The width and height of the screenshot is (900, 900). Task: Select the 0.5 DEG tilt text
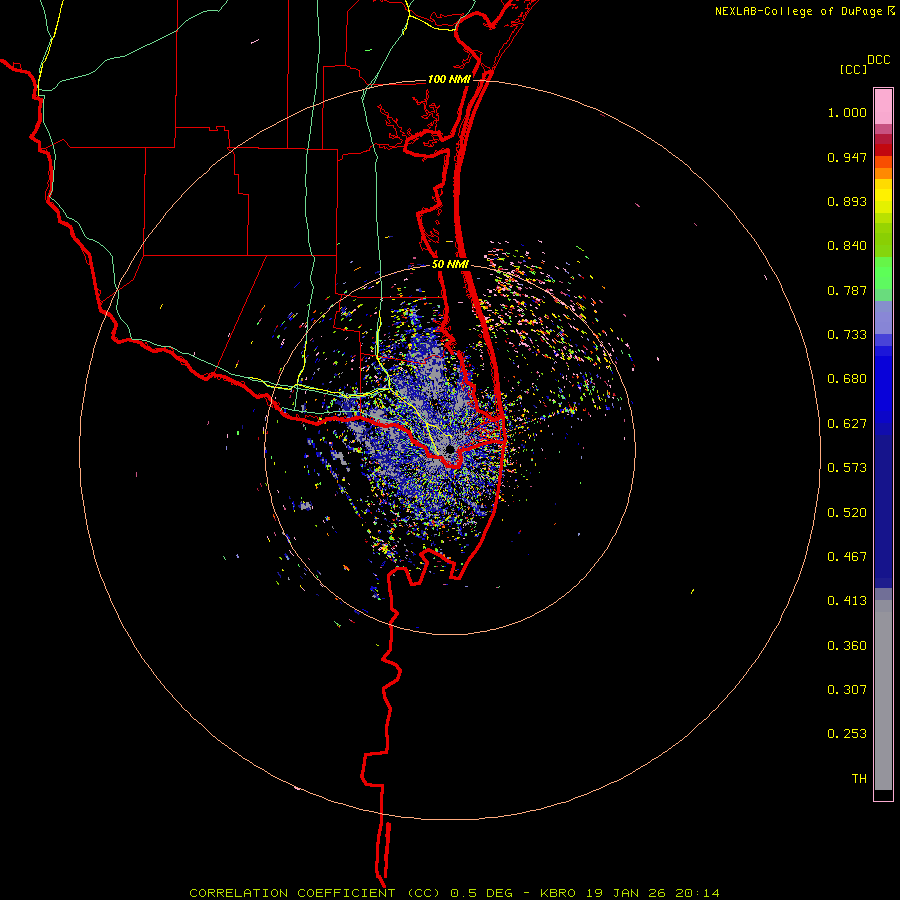tap(482, 893)
